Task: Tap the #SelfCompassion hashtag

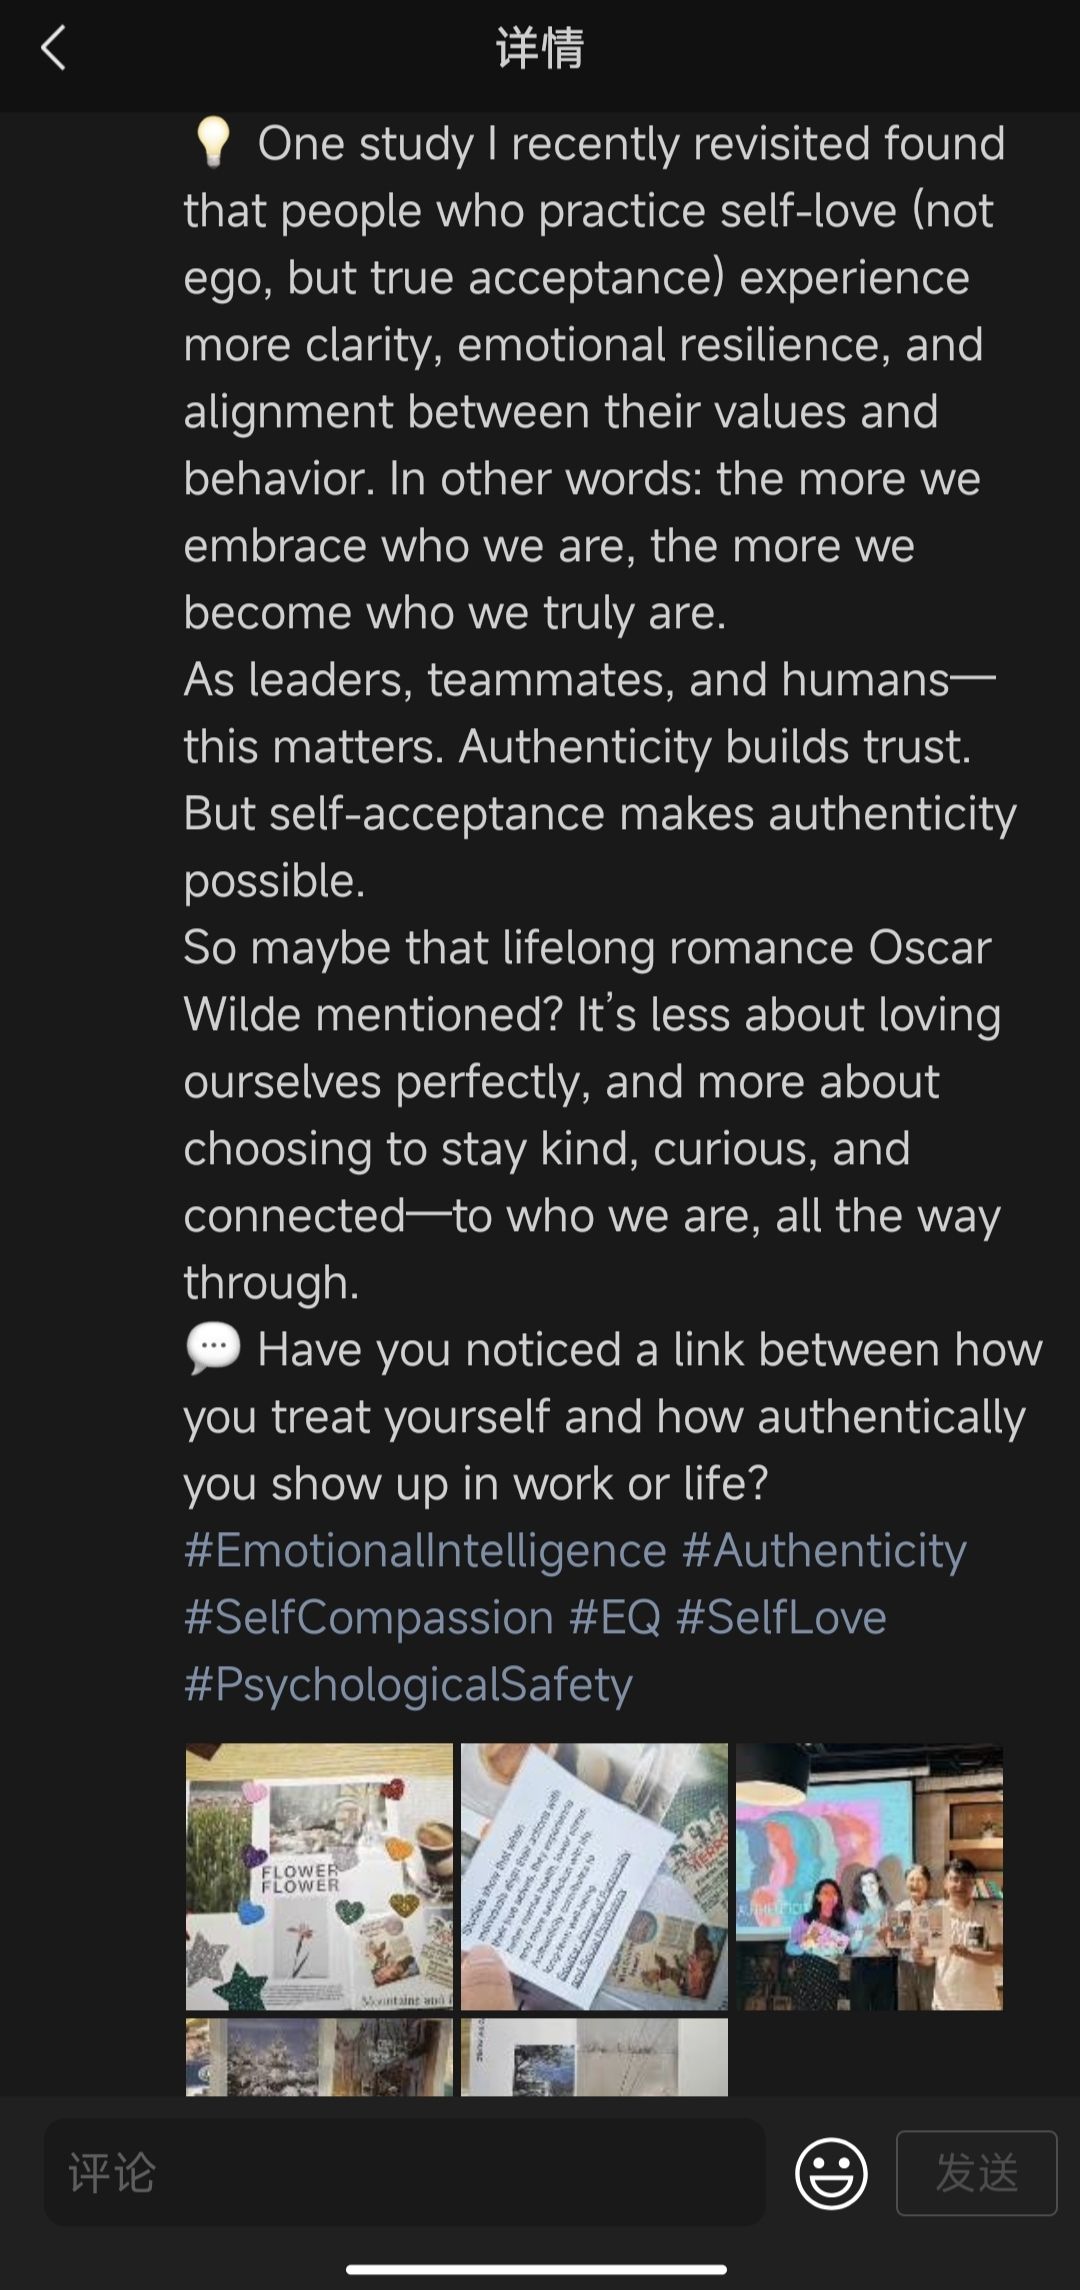Action: pyautogui.click(x=368, y=1618)
